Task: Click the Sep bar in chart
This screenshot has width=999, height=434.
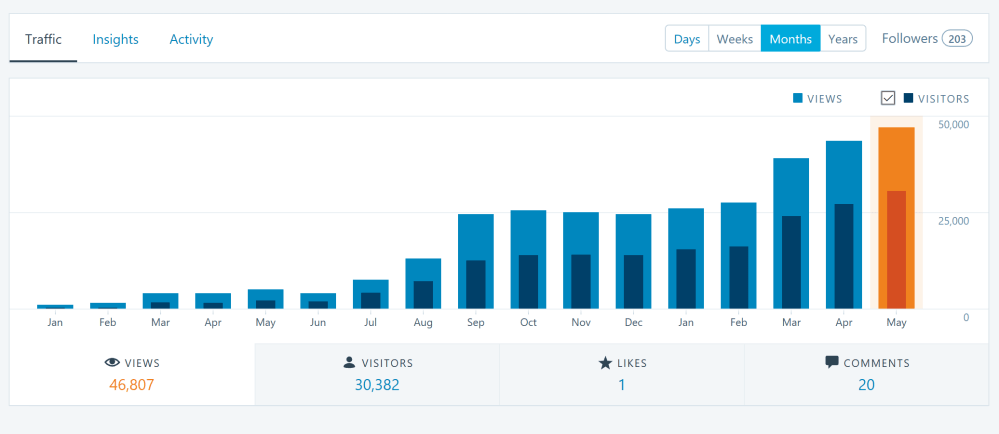Action: coord(476,261)
